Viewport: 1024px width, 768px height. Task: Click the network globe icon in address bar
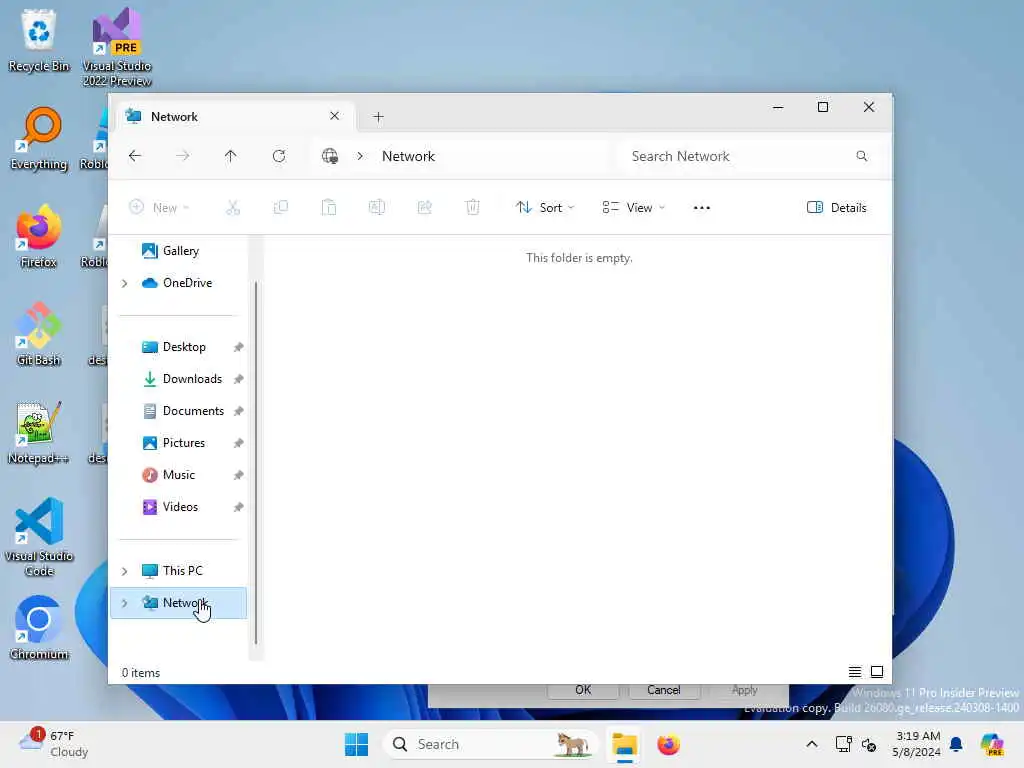click(x=330, y=156)
